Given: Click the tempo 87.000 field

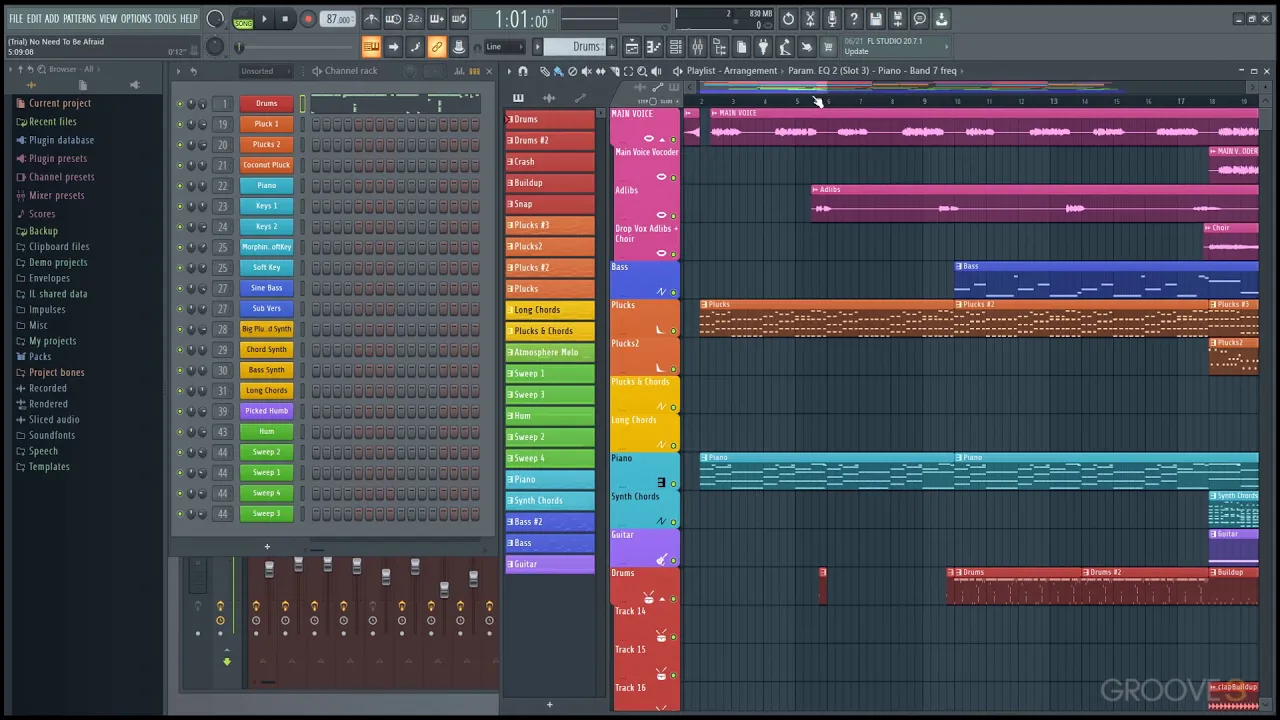Looking at the screenshot, I should (338, 19).
